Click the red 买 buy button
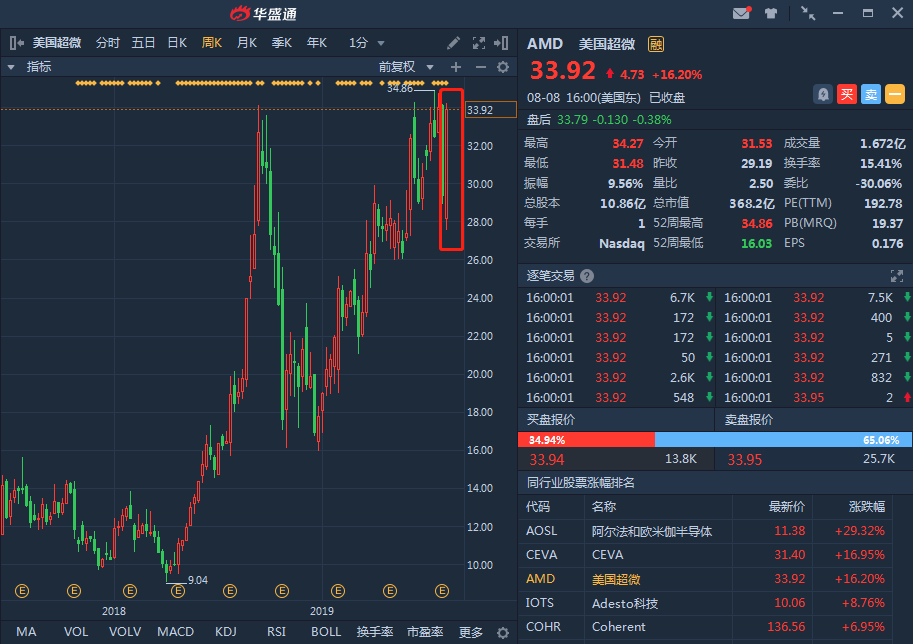 (847, 94)
